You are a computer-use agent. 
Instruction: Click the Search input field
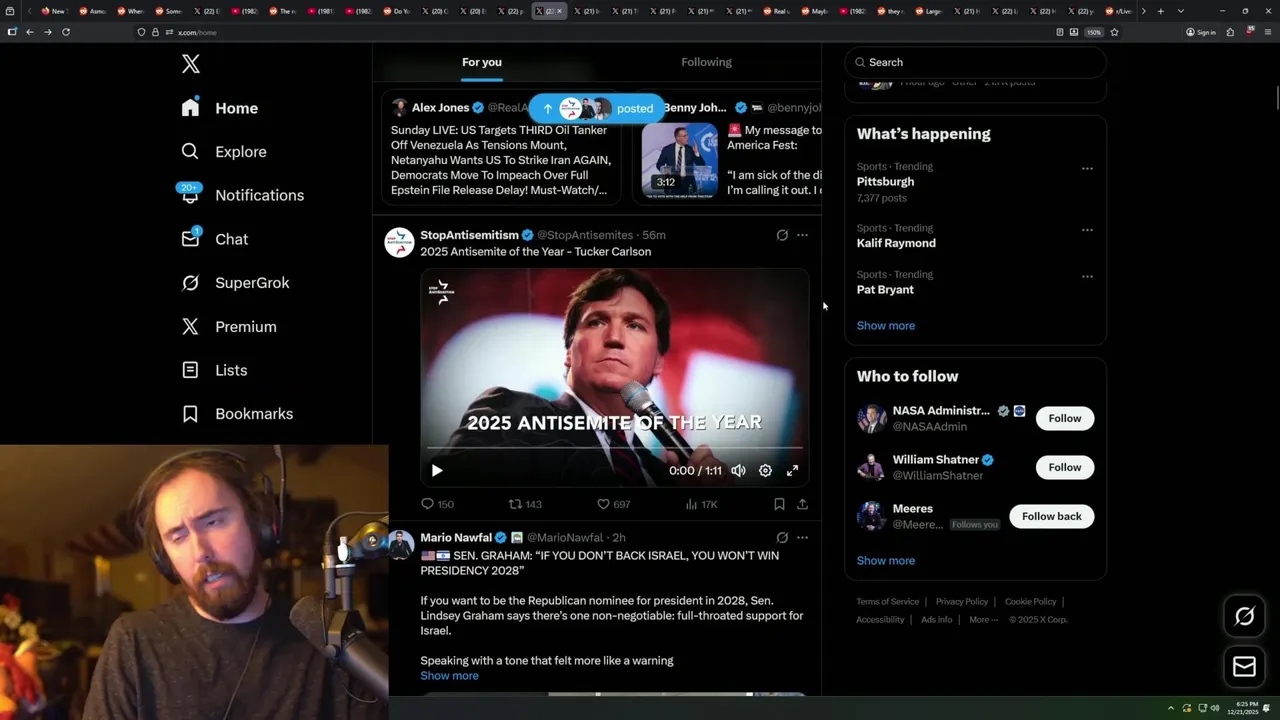point(975,62)
